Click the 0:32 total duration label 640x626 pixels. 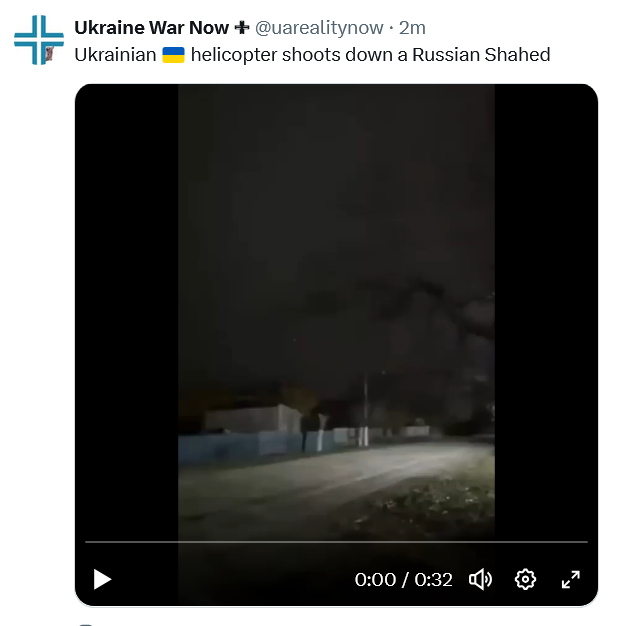tap(433, 579)
